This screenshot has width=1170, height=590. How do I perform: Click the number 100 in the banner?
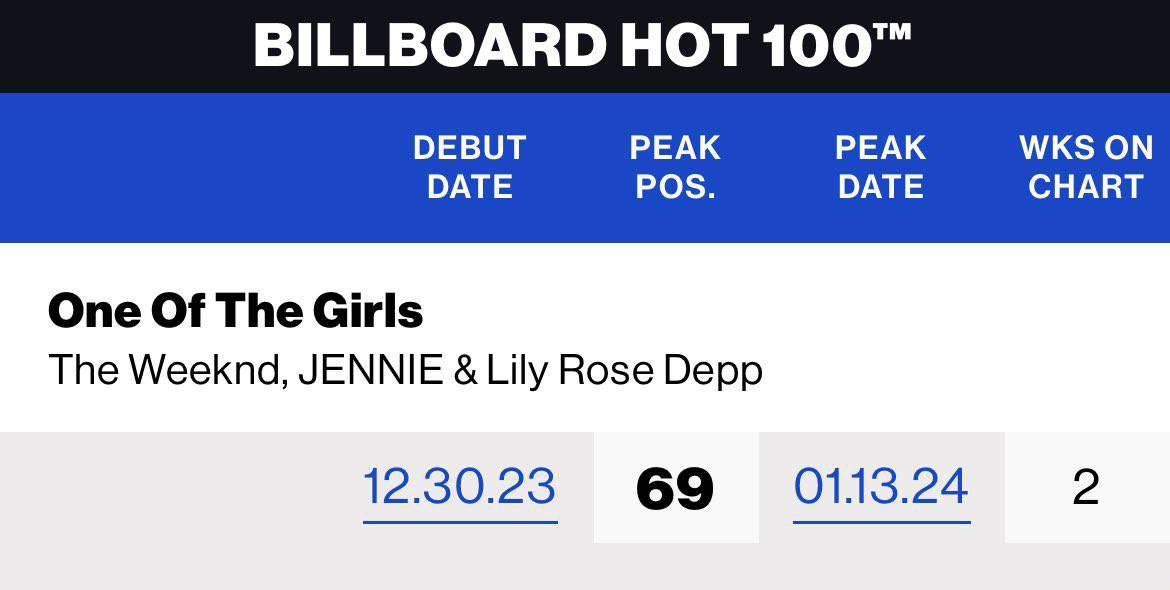point(816,45)
